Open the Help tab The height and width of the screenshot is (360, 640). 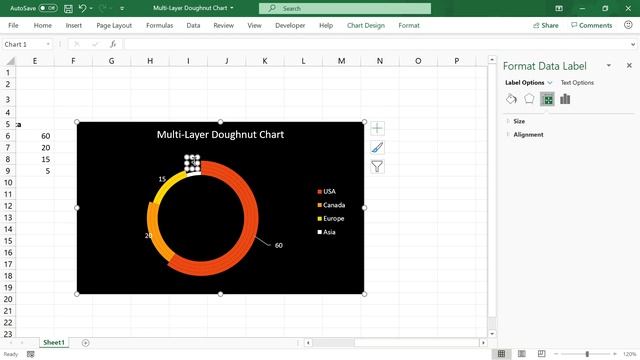click(326, 25)
